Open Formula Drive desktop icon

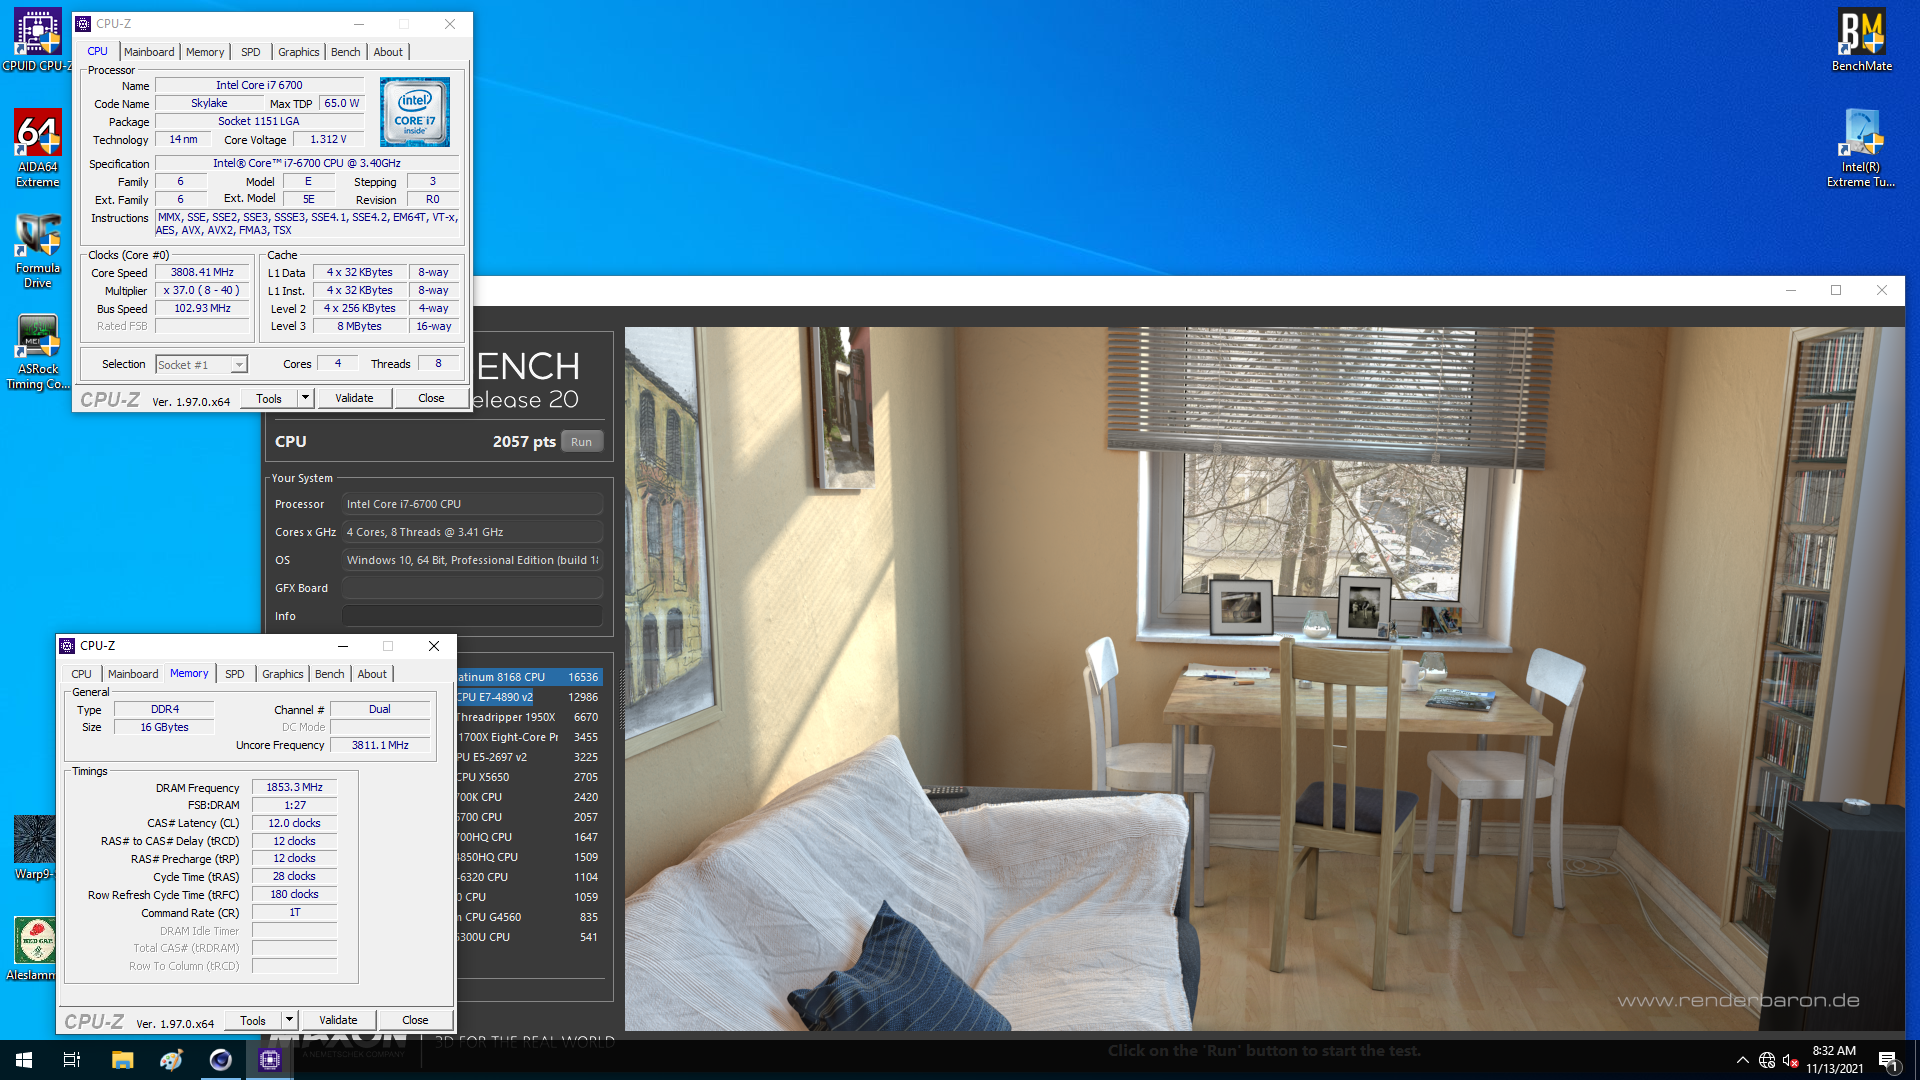[37, 250]
